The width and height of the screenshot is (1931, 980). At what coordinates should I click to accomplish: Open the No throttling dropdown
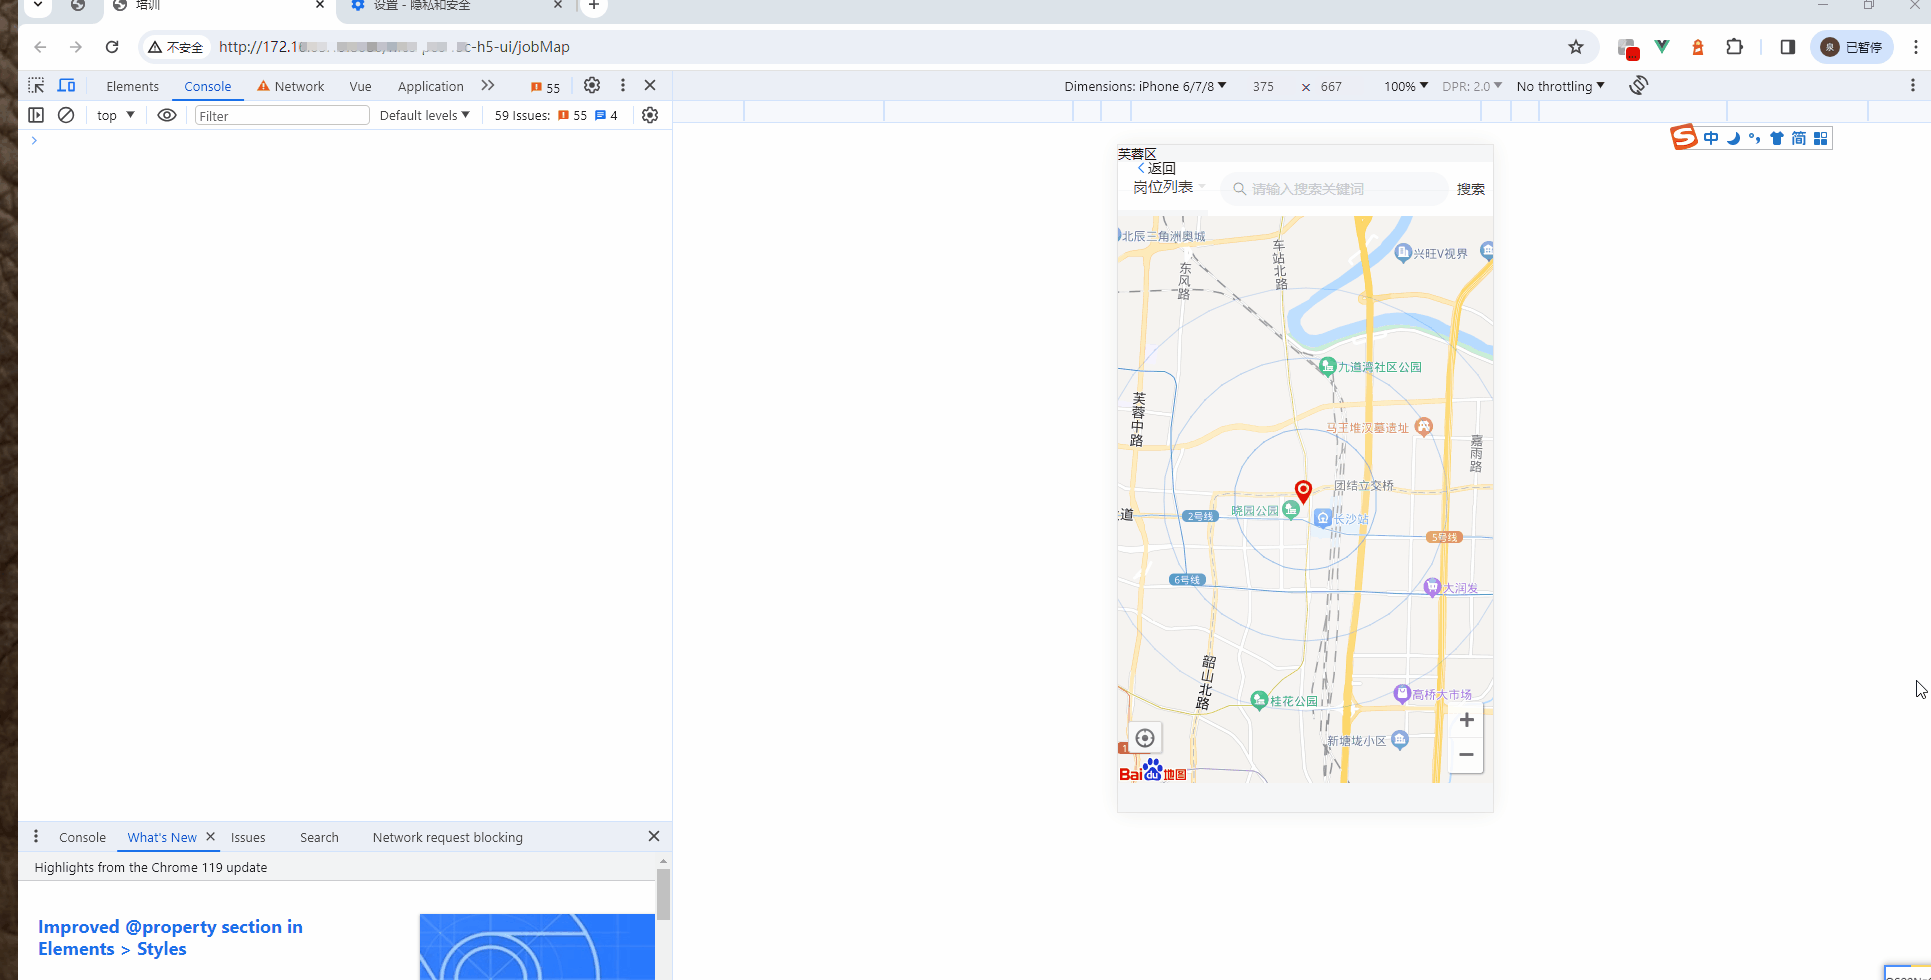tap(1560, 87)
